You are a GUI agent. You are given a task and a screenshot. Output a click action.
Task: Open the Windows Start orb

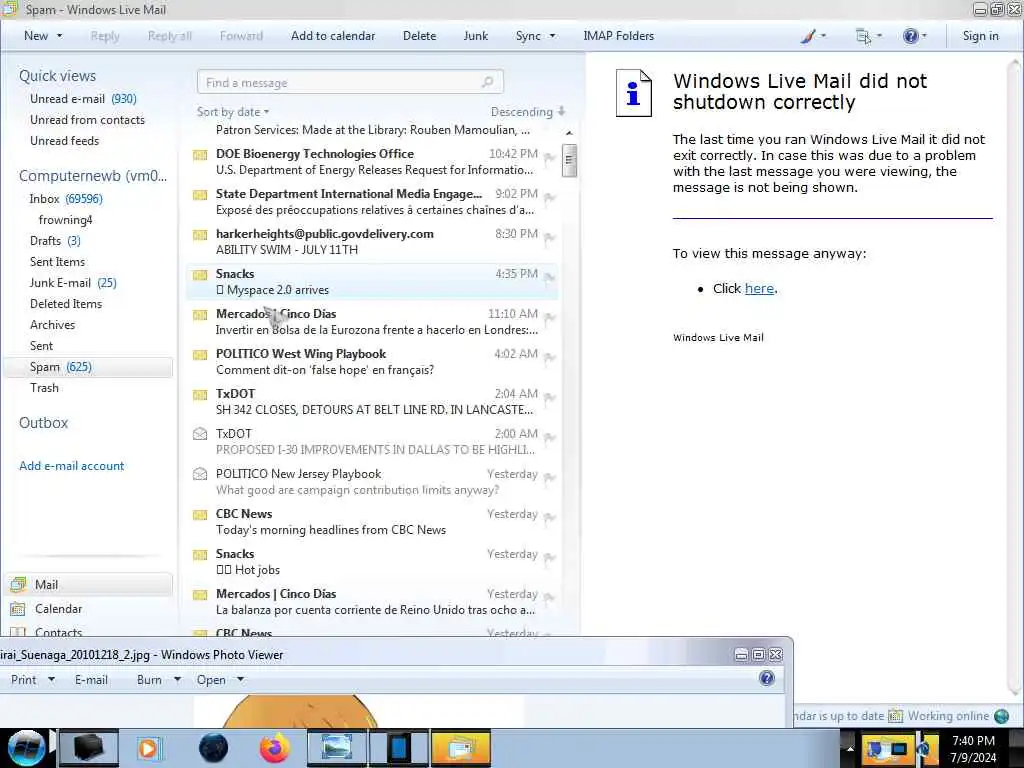(26, 748)
